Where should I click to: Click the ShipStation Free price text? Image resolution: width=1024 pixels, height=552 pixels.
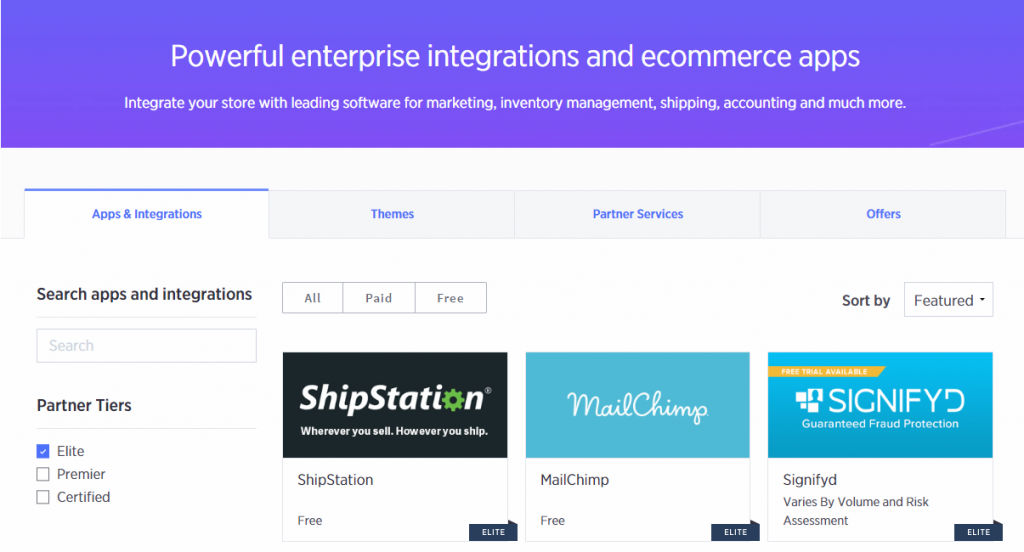310,521
